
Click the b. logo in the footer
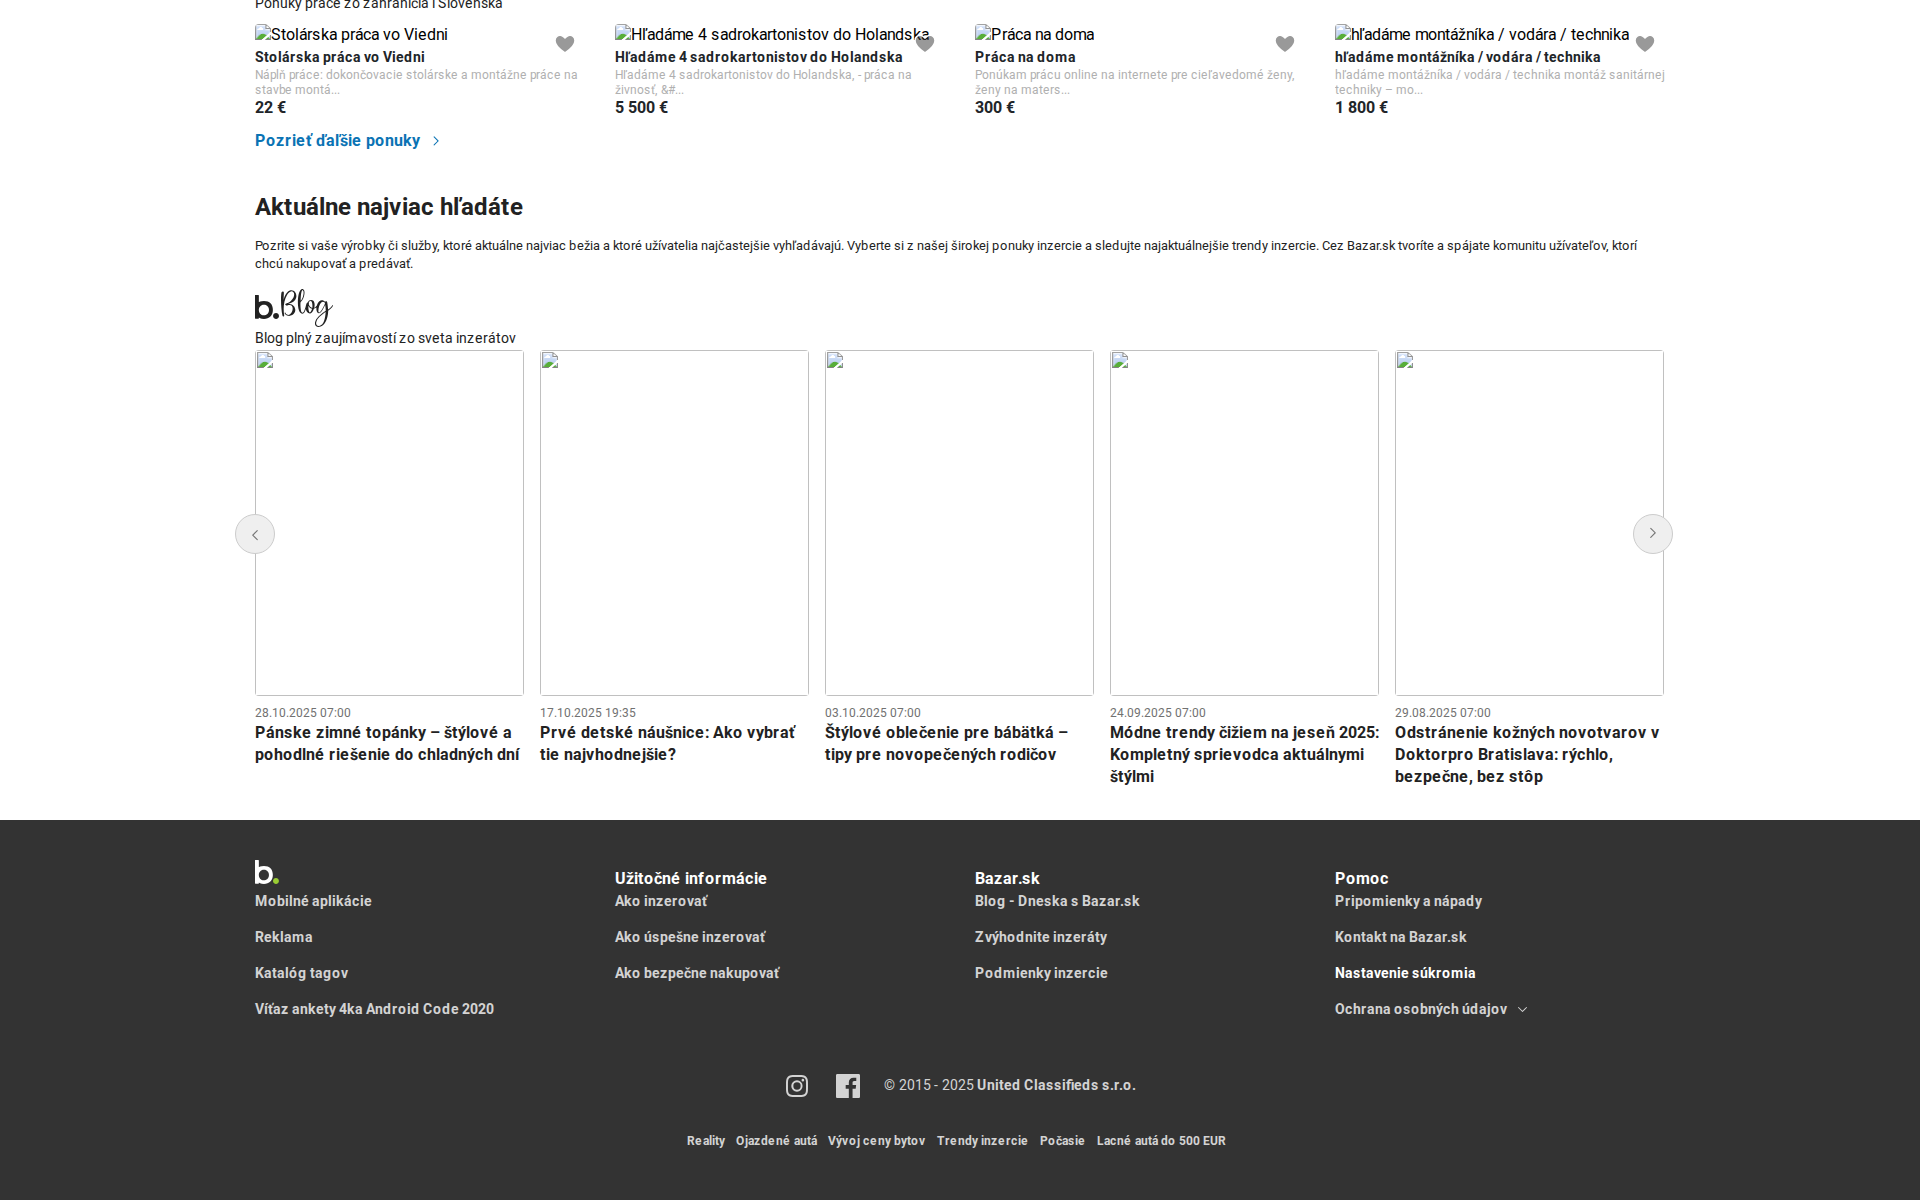click(x=266, y=872)
